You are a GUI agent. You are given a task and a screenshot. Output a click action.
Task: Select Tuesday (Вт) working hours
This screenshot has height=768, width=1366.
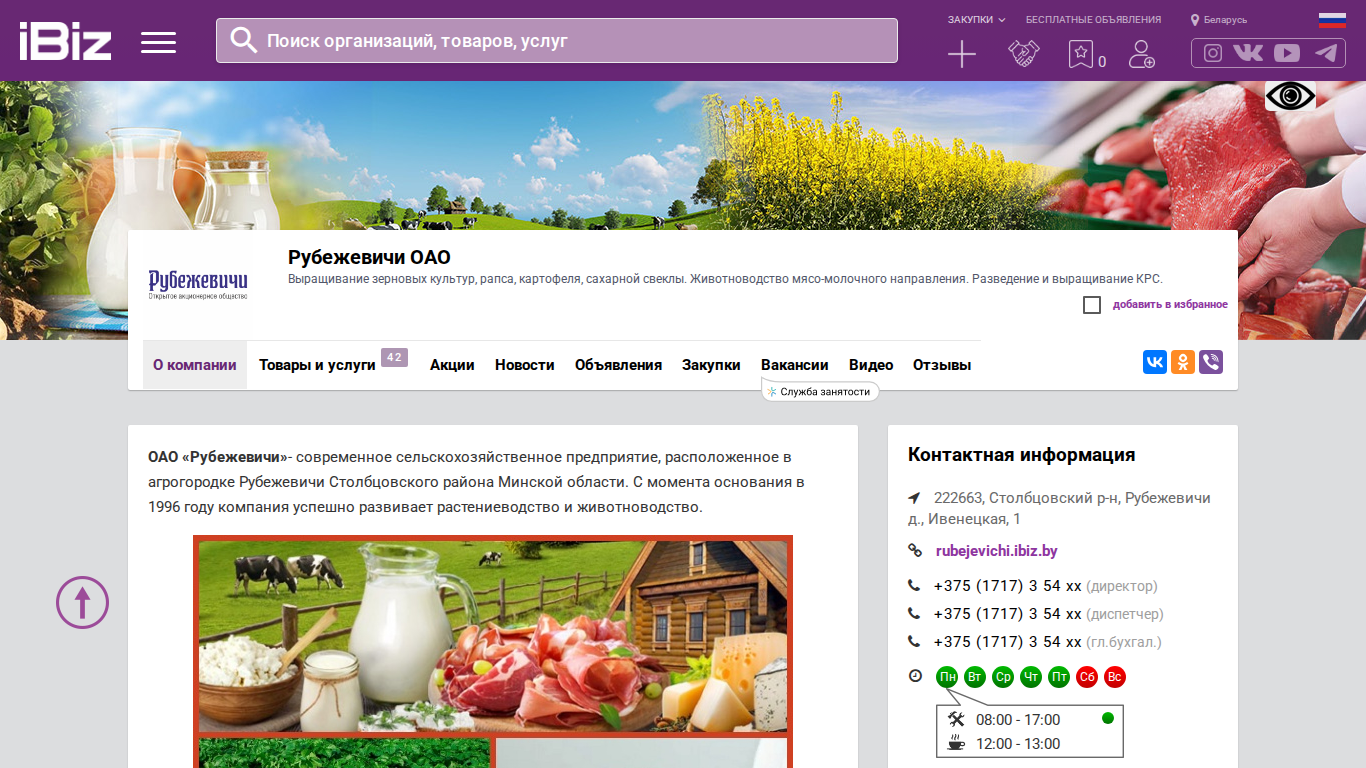point(975,677)
